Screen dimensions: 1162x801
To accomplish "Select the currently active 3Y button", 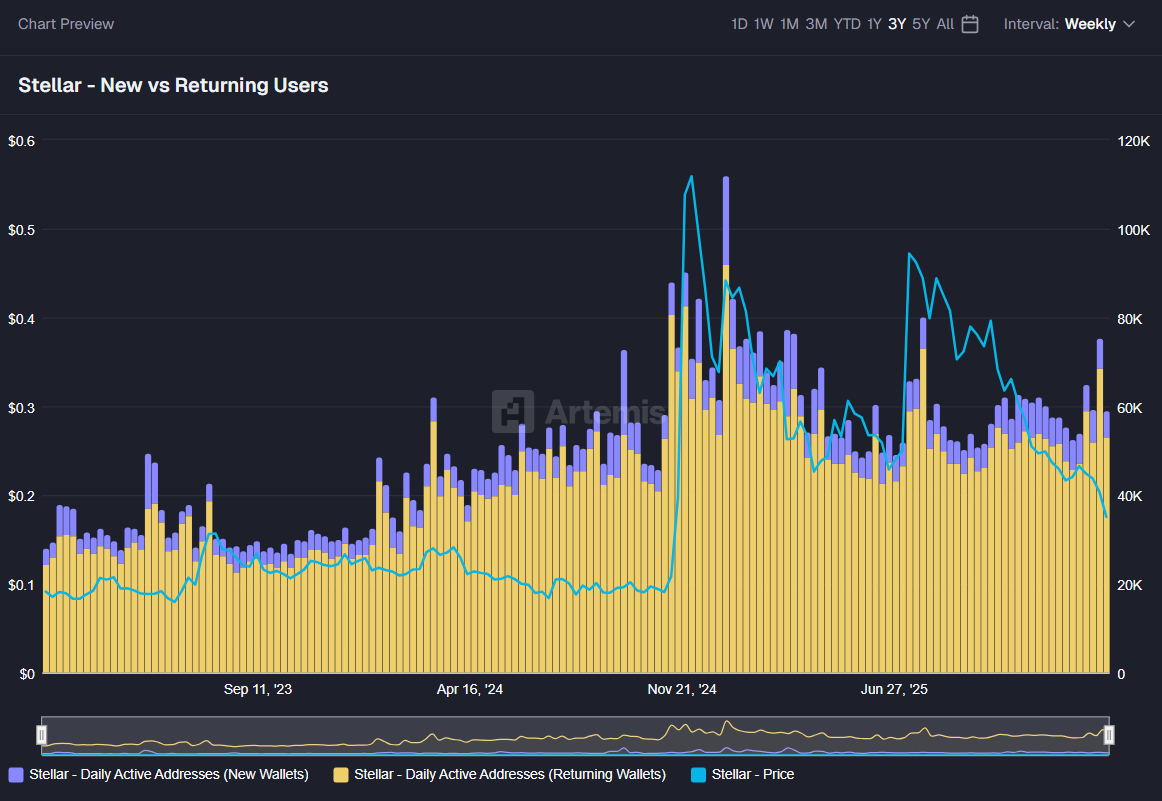I will [x=897, y=23].
